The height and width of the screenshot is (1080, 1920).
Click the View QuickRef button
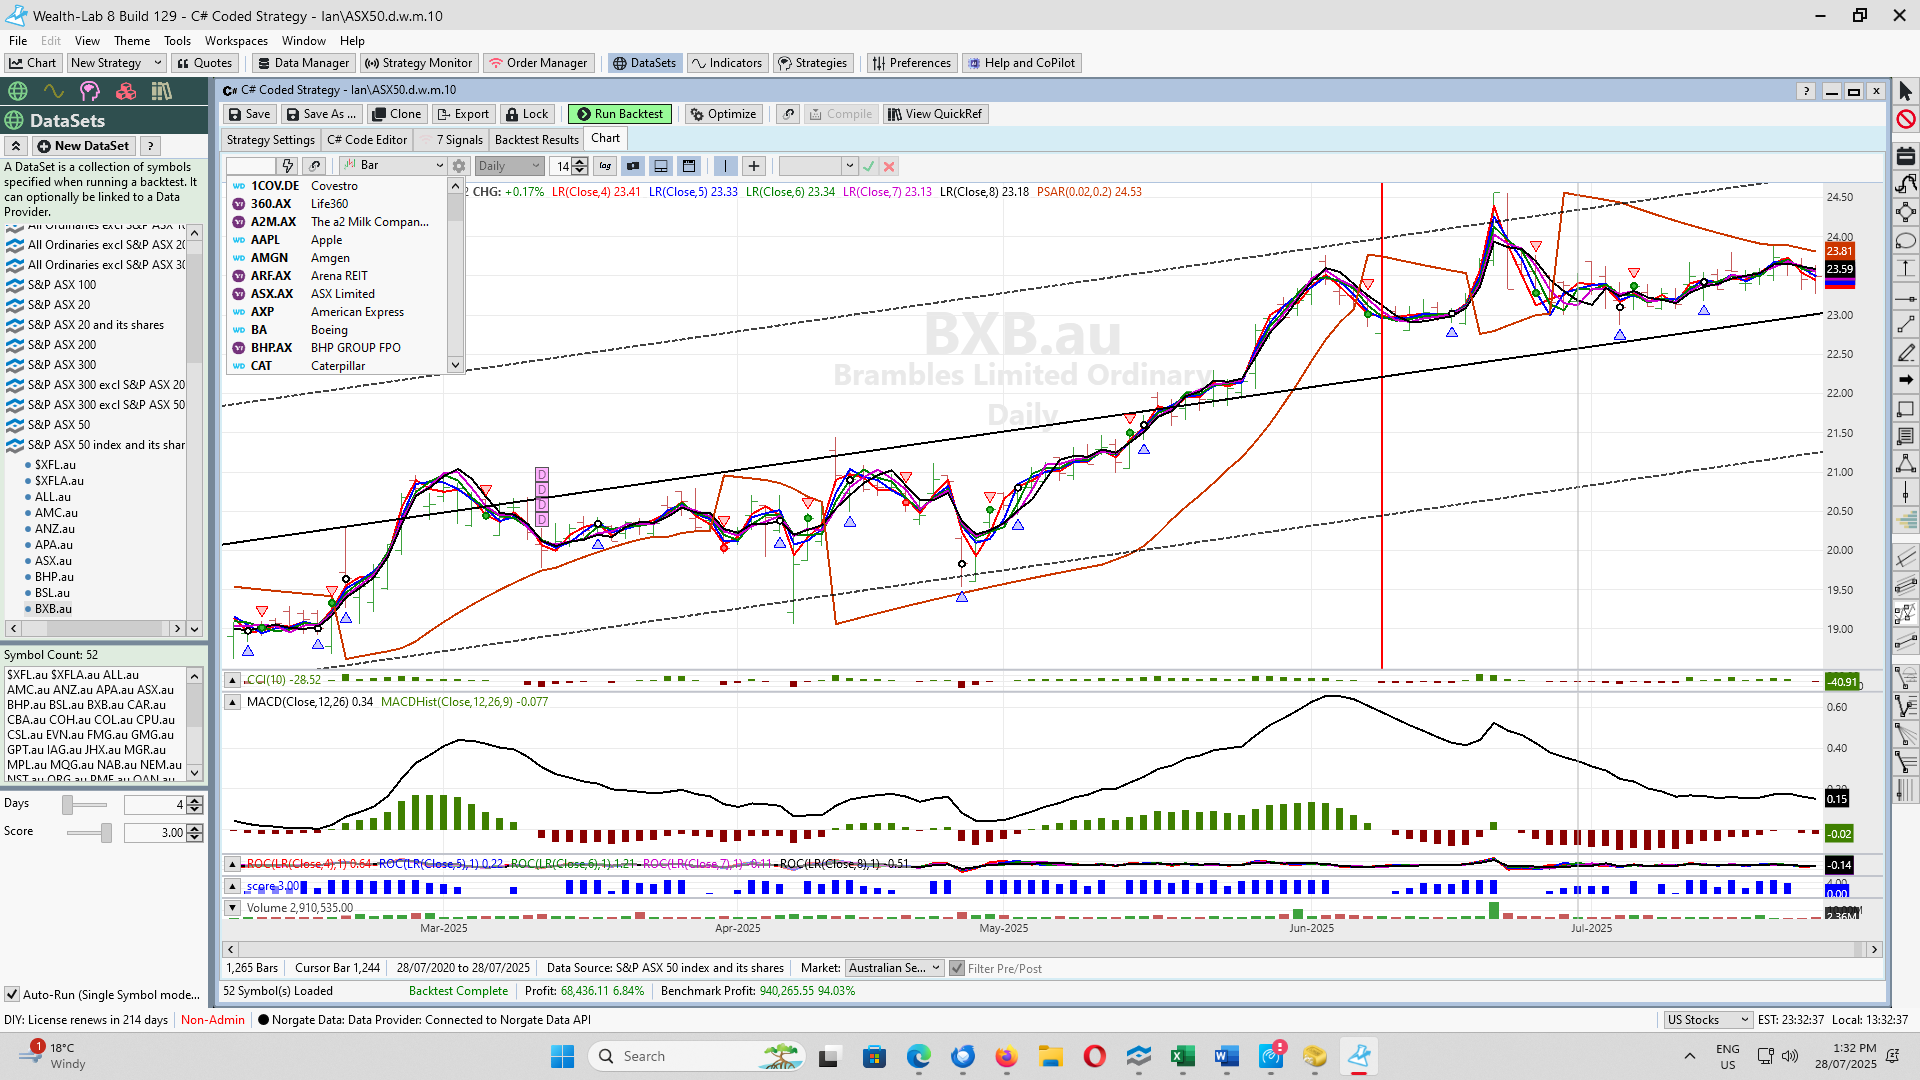(935, 114)
